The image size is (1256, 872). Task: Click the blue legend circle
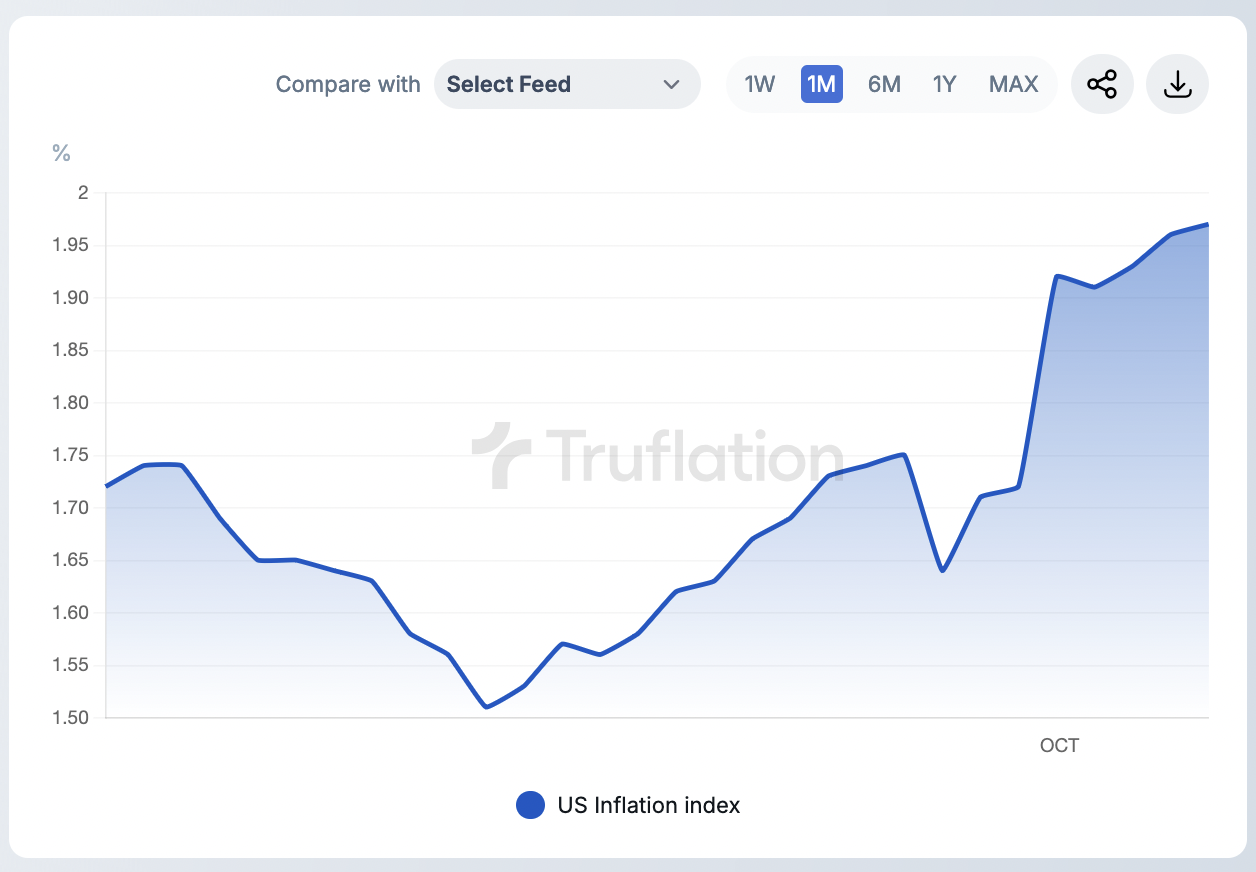click(x=530, y=805)
